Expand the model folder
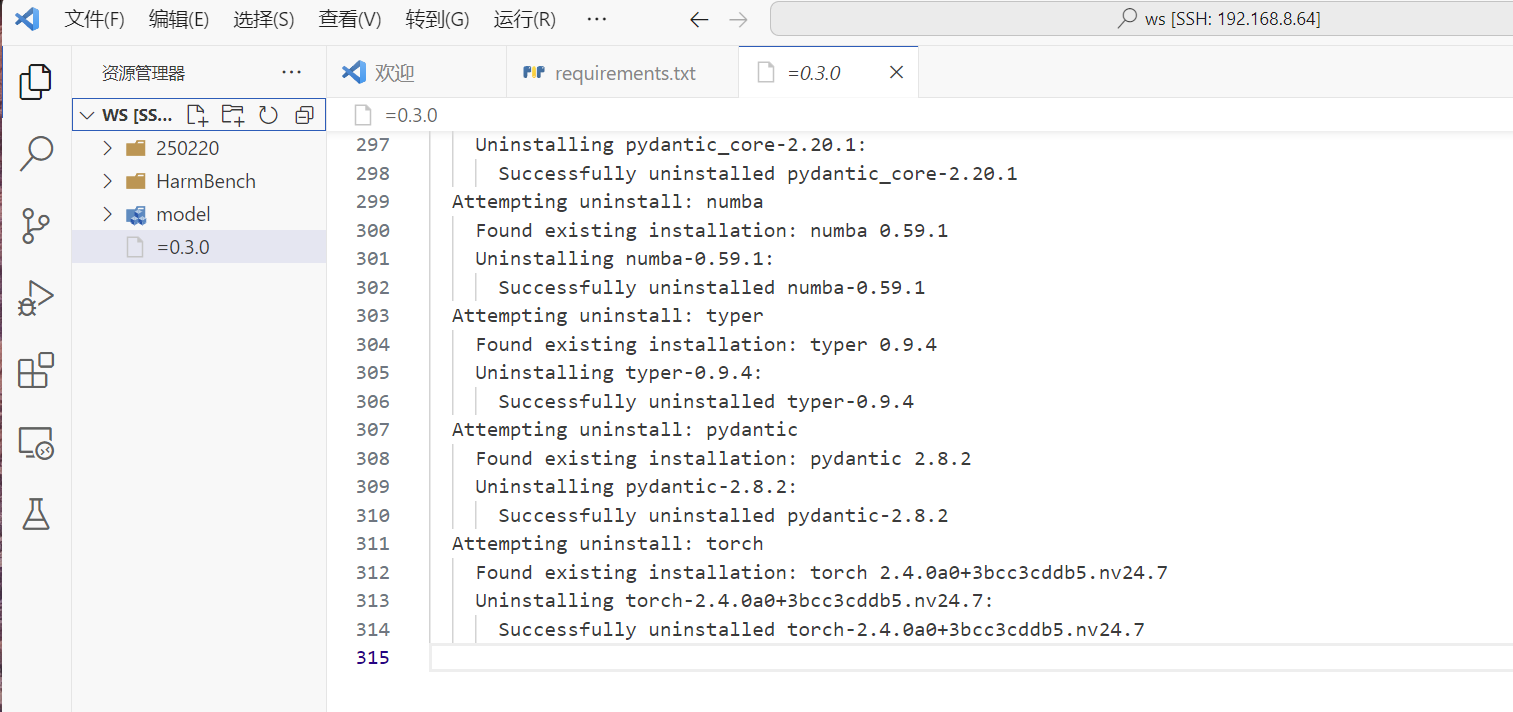Viewport: 1513px width, 712px height. (183, 214)
